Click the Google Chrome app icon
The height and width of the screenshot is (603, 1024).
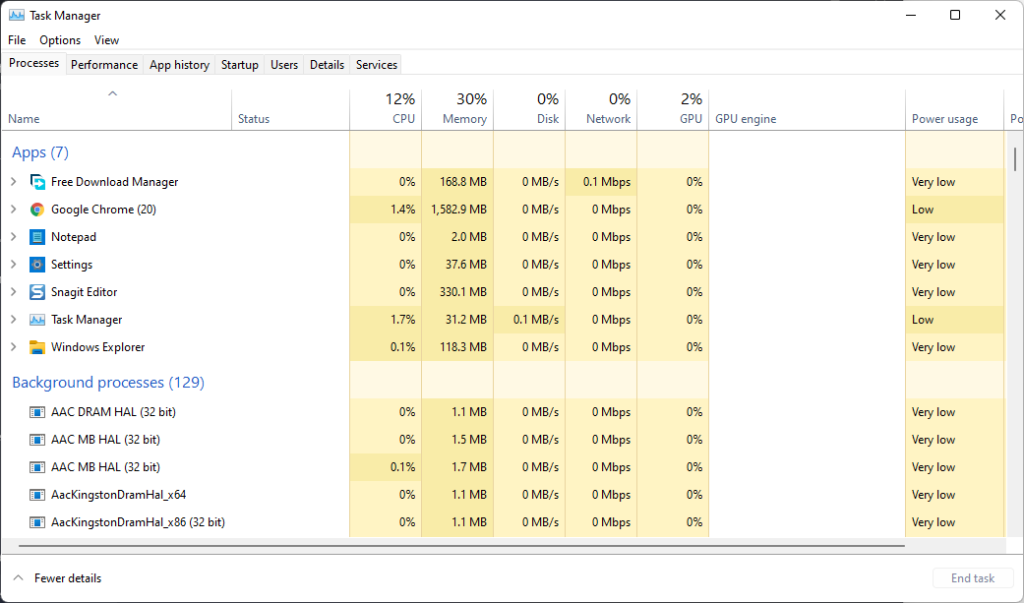click(x=37, y=209)
